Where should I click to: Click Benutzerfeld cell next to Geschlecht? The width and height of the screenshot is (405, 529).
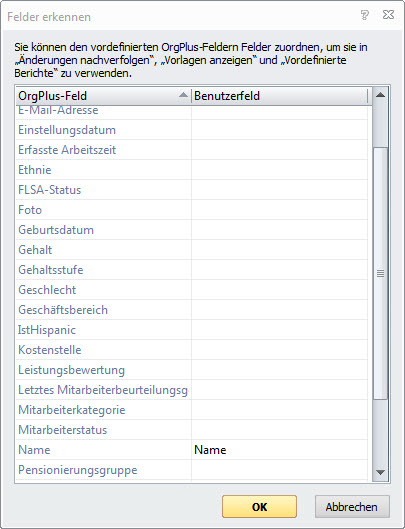[279, 290]
